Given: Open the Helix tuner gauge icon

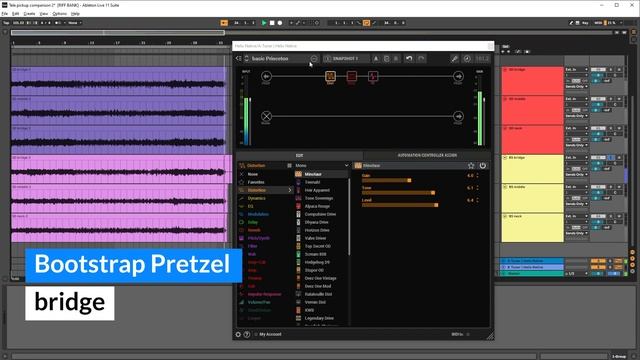Looking at the screenshot, I should click(467, 59).
